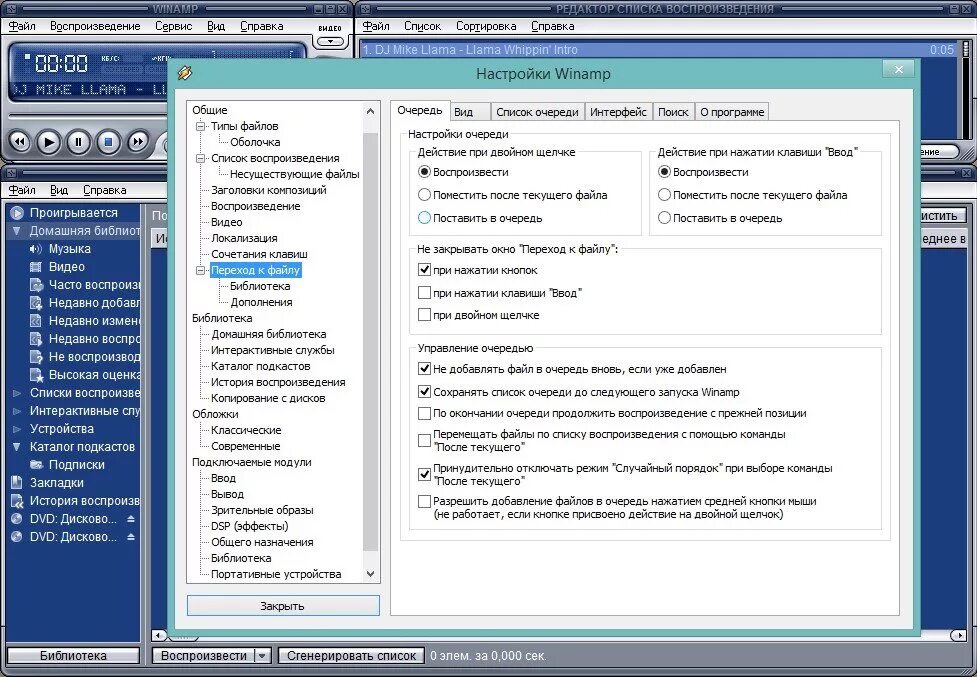Click the Видео film icon in library
The height and width of the screenshot is (677, 977).
click(x=36, y=267)
